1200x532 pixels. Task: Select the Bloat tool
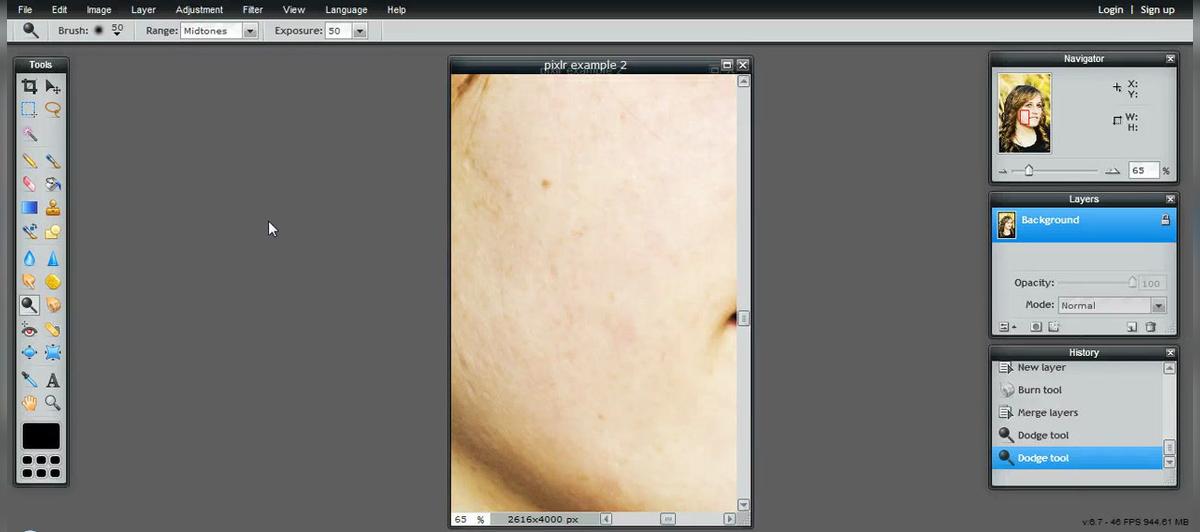click(x=29, y=353)
